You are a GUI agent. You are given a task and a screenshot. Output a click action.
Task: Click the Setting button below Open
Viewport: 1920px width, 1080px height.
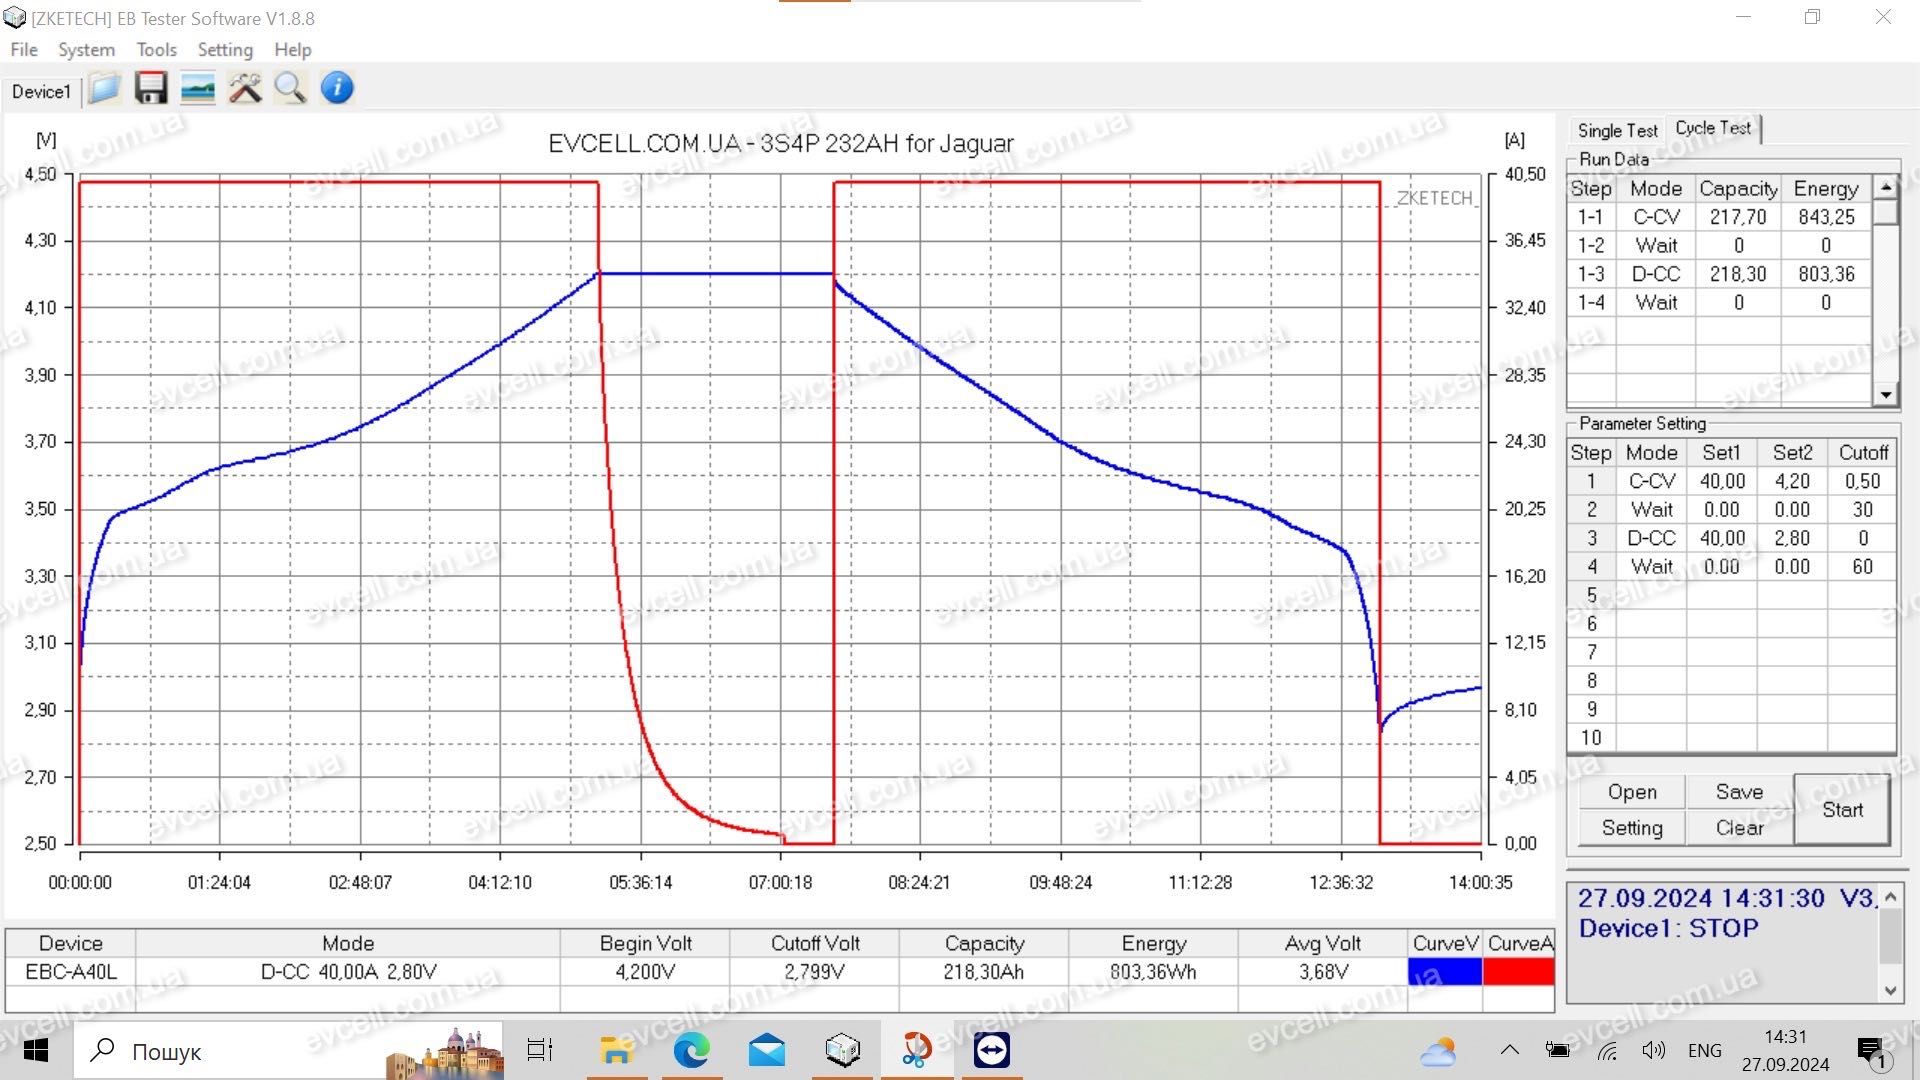click(1632, 828)
